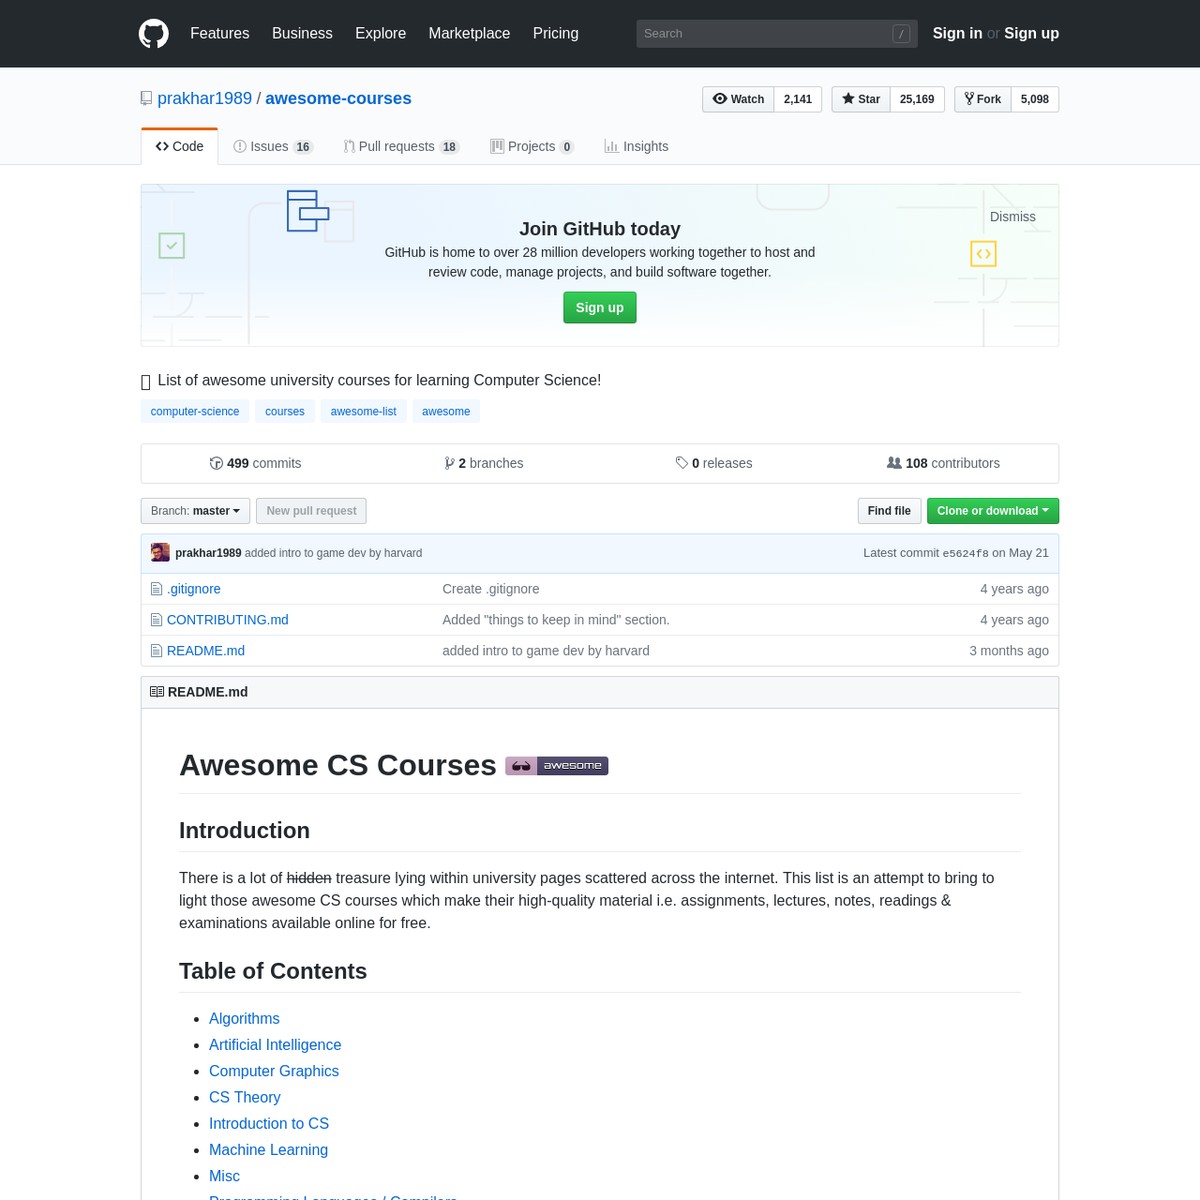The image size is (1200, 1200).
Task: Open Explore in the top navigation
Action: (x=381, y=33)
